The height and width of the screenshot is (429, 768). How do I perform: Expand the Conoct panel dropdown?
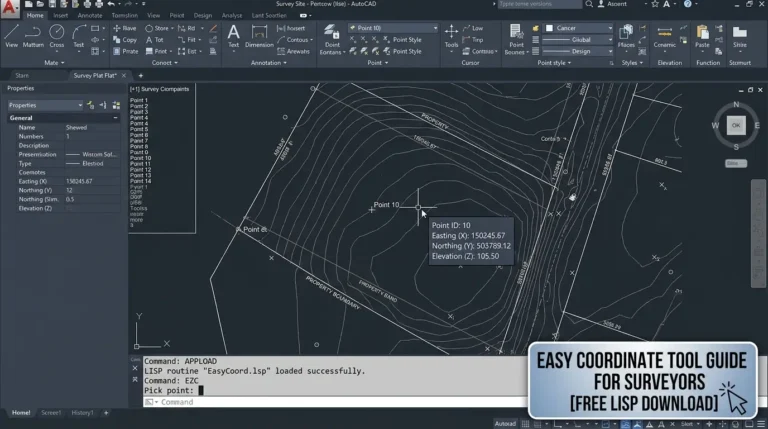click(x=165, y=63)
